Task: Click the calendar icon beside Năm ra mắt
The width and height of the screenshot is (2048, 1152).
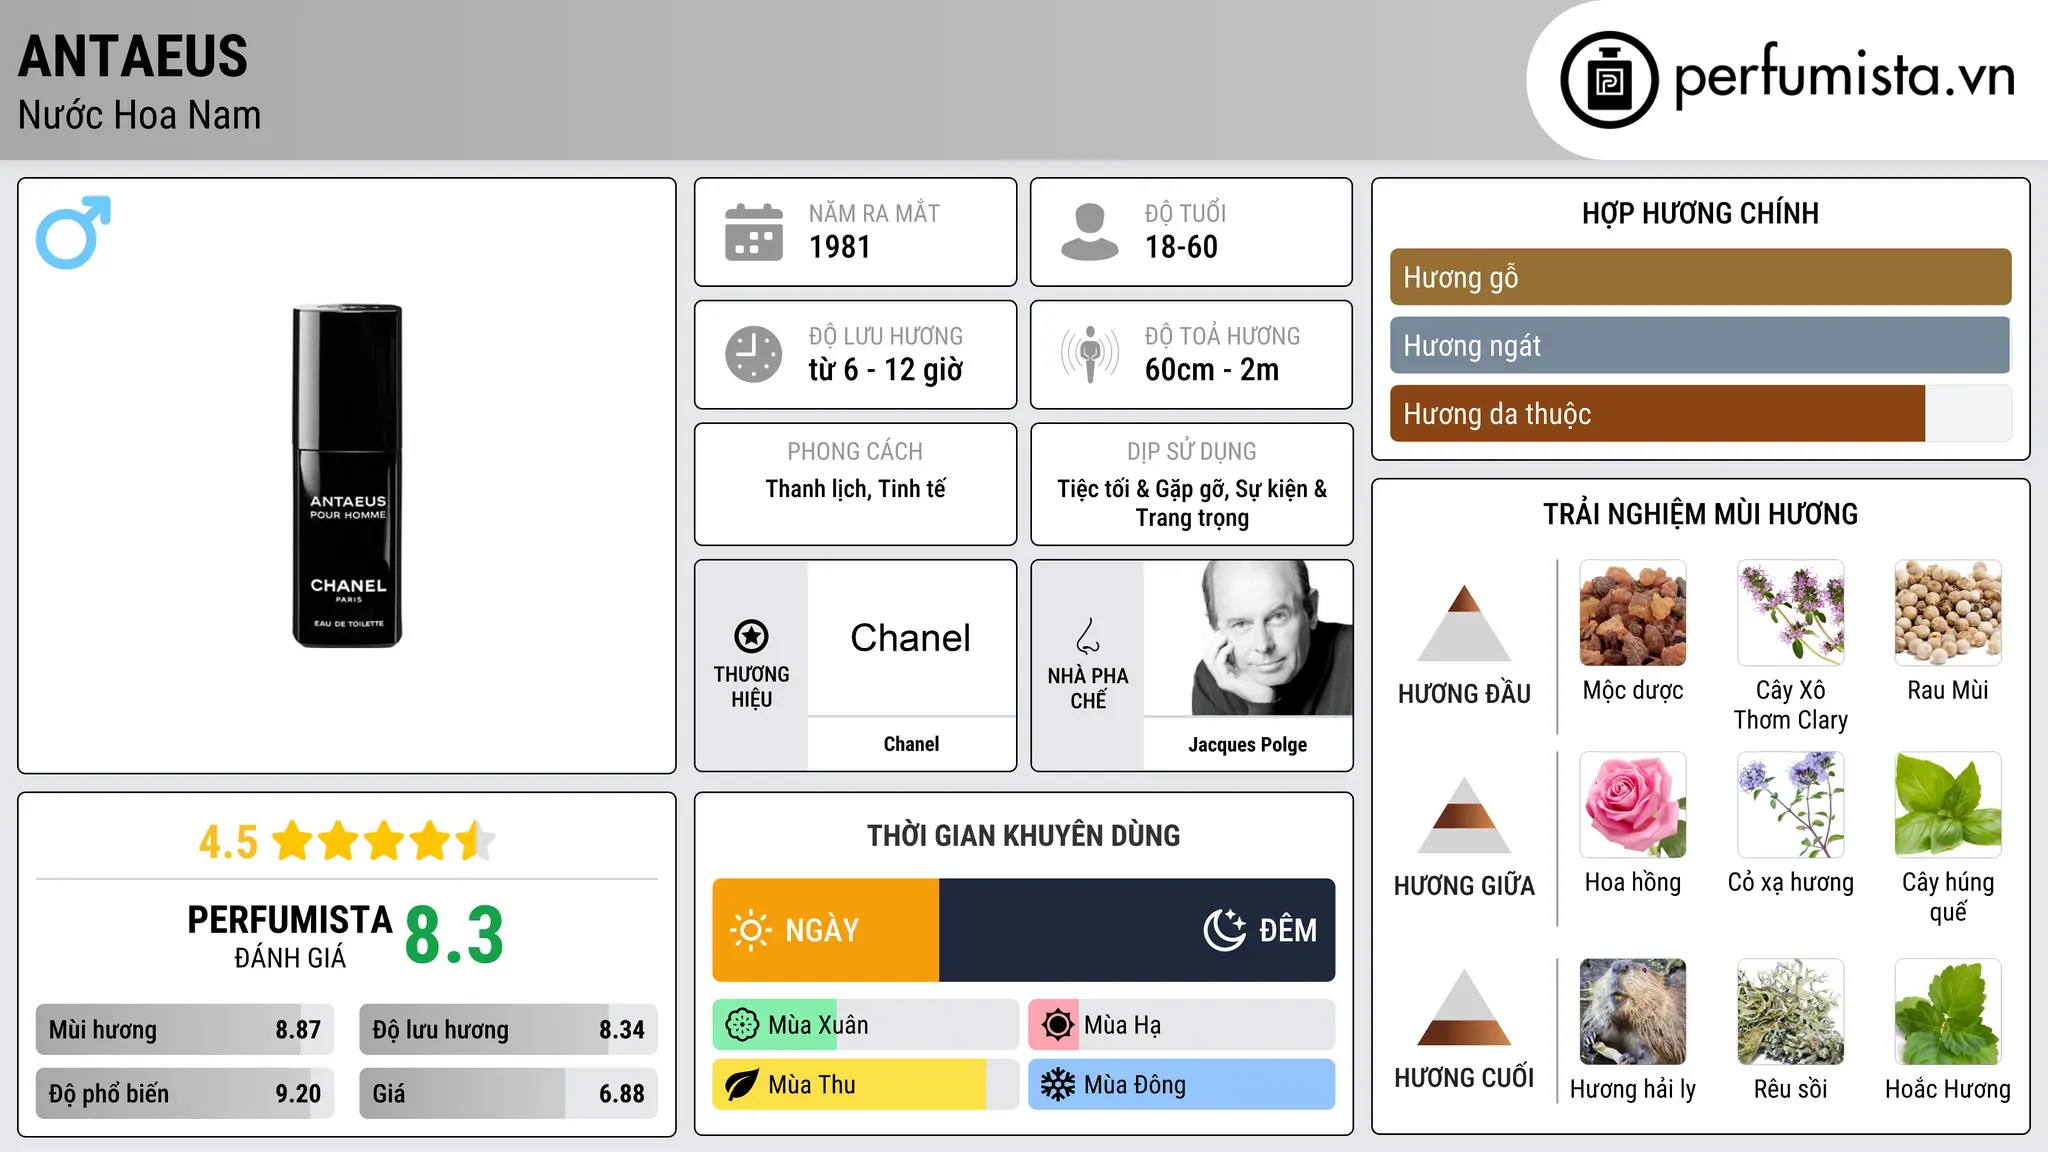Action: (754, 232)
